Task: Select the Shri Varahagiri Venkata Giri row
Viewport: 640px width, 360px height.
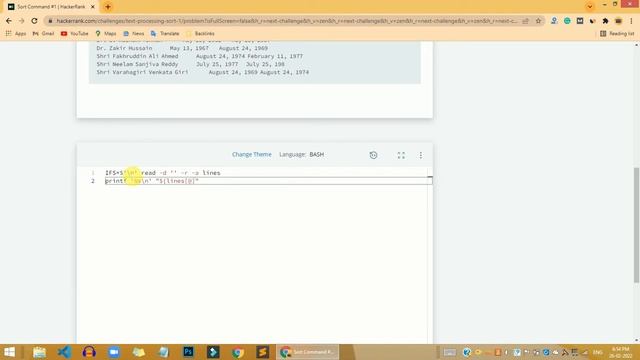Action: [x=203, y=72]
